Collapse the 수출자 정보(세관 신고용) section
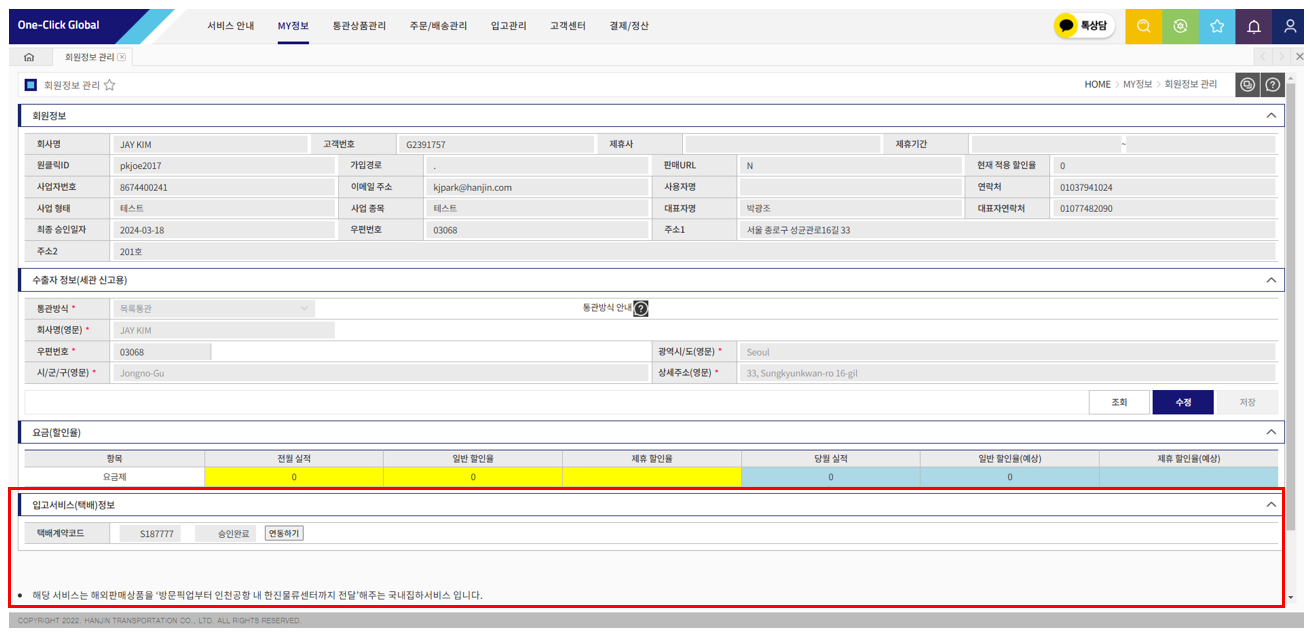 (1271, 280)
